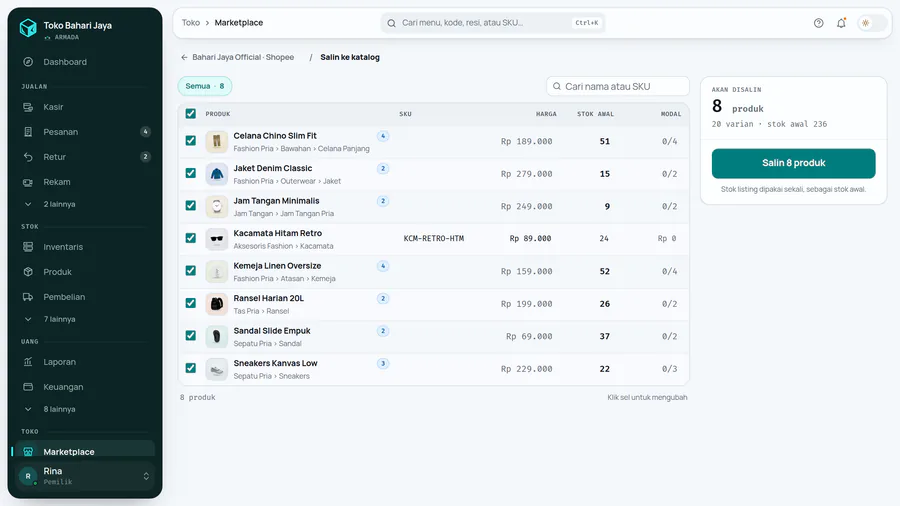Expand 4 variants badge of Celana Chino

383,136
